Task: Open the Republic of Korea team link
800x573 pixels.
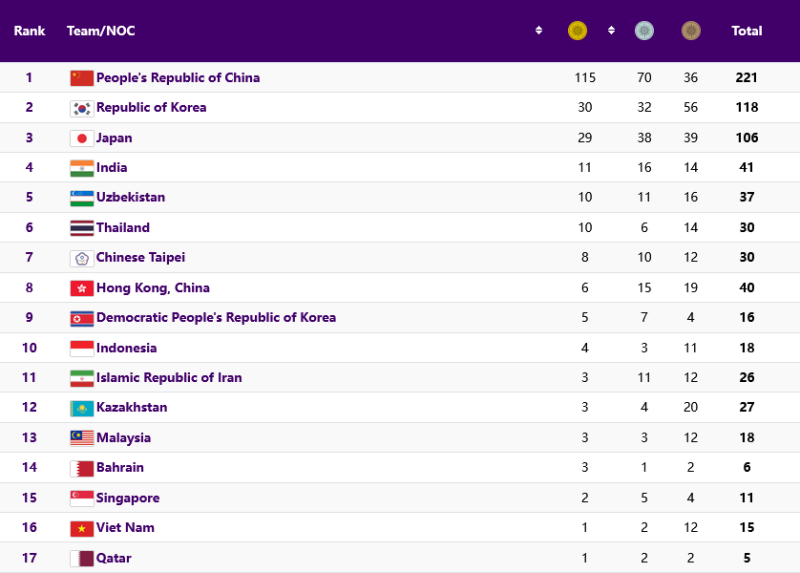Action: (152, 107)
